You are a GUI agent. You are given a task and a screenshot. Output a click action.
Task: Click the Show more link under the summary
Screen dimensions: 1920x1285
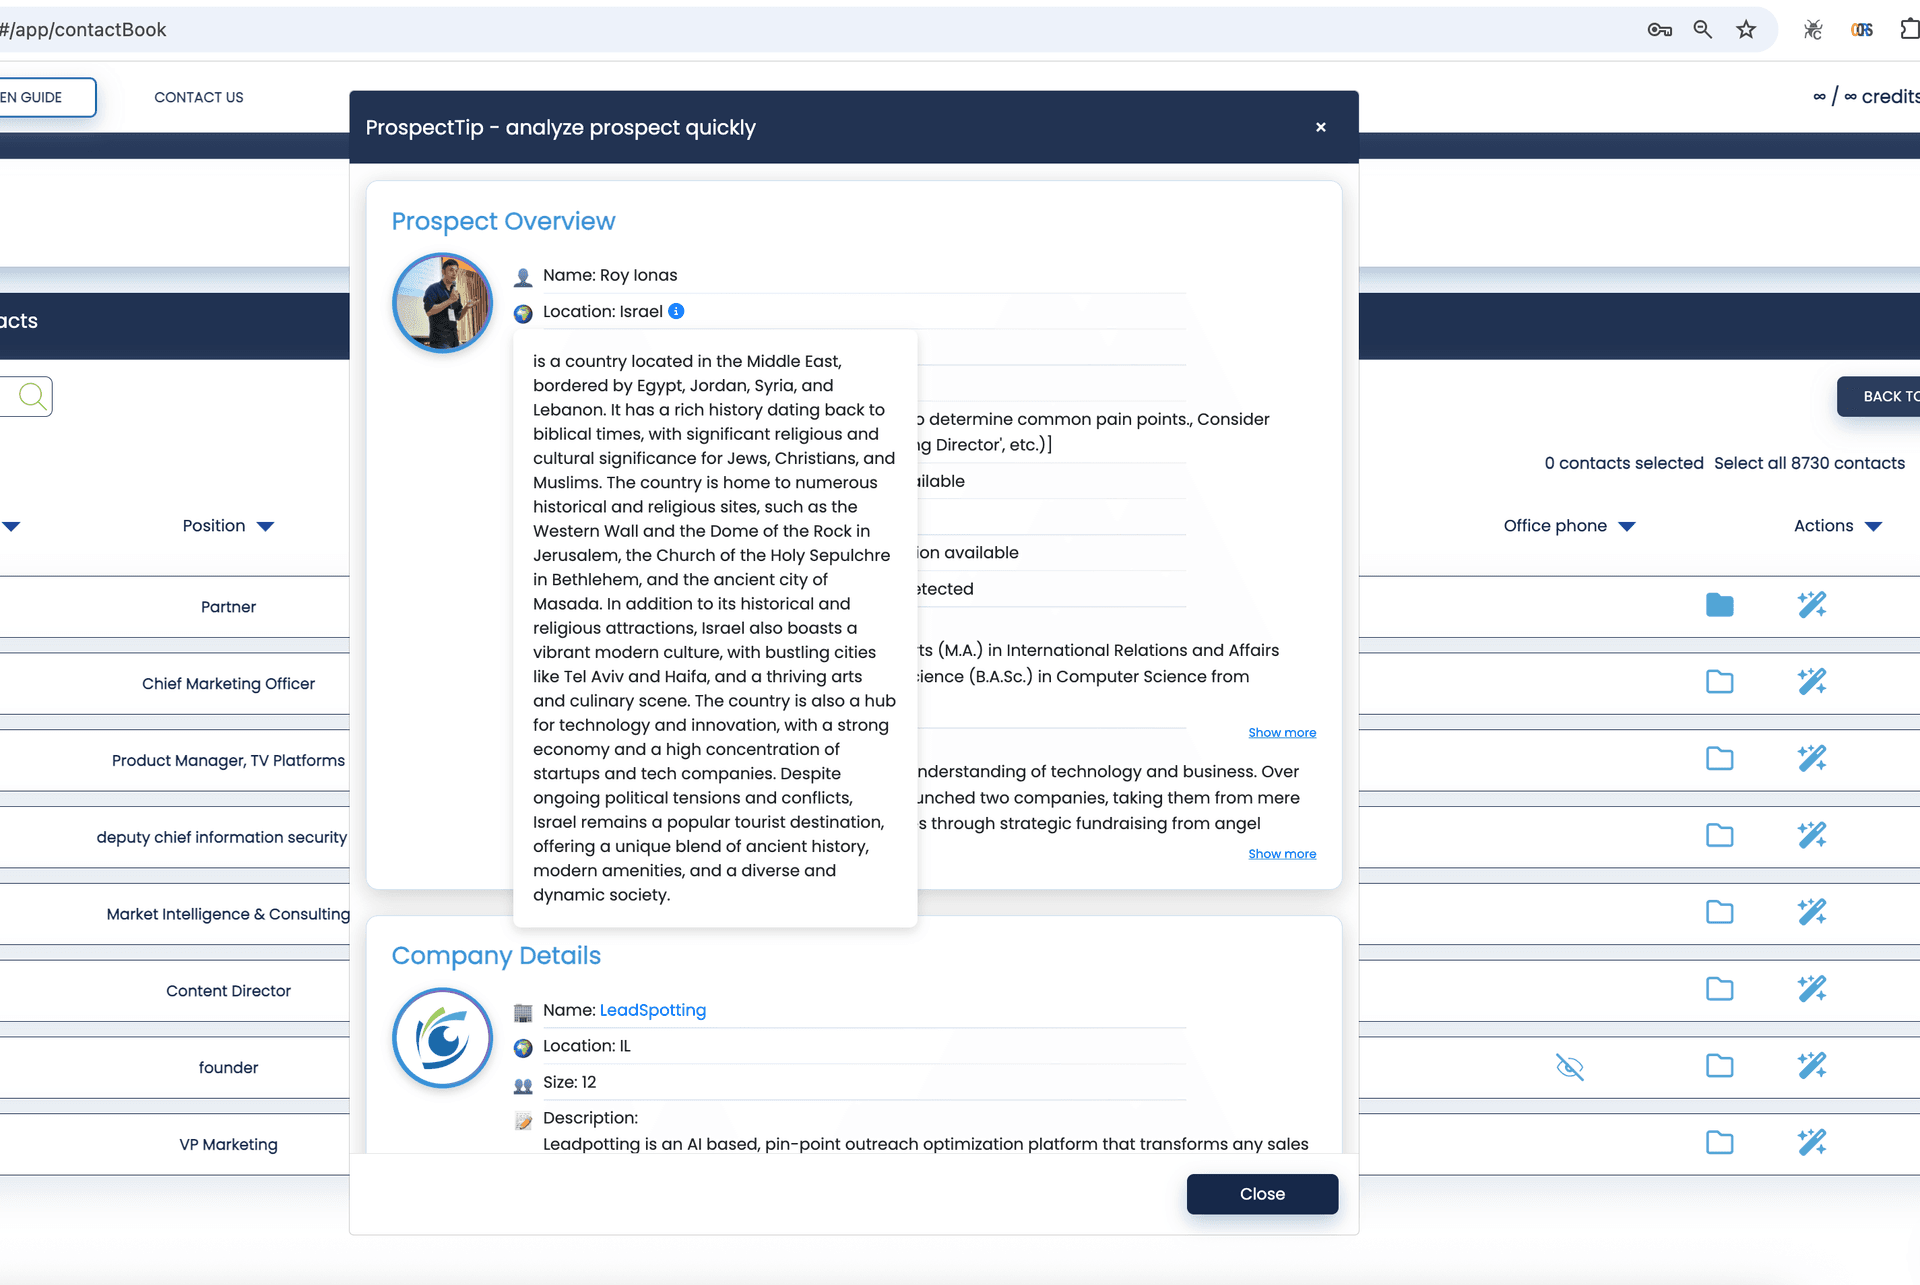coord(1282,854)
